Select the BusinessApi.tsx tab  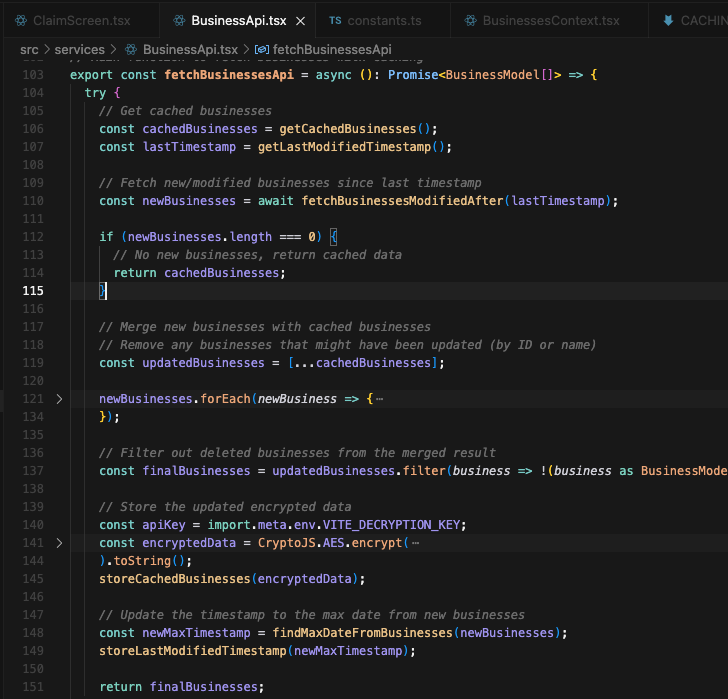[239, 21]
